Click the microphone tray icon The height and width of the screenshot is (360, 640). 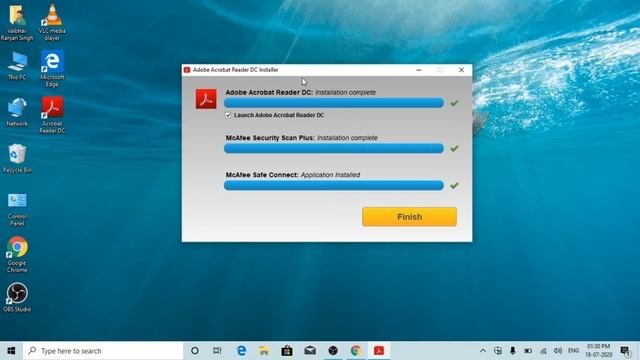pos(513,351)
